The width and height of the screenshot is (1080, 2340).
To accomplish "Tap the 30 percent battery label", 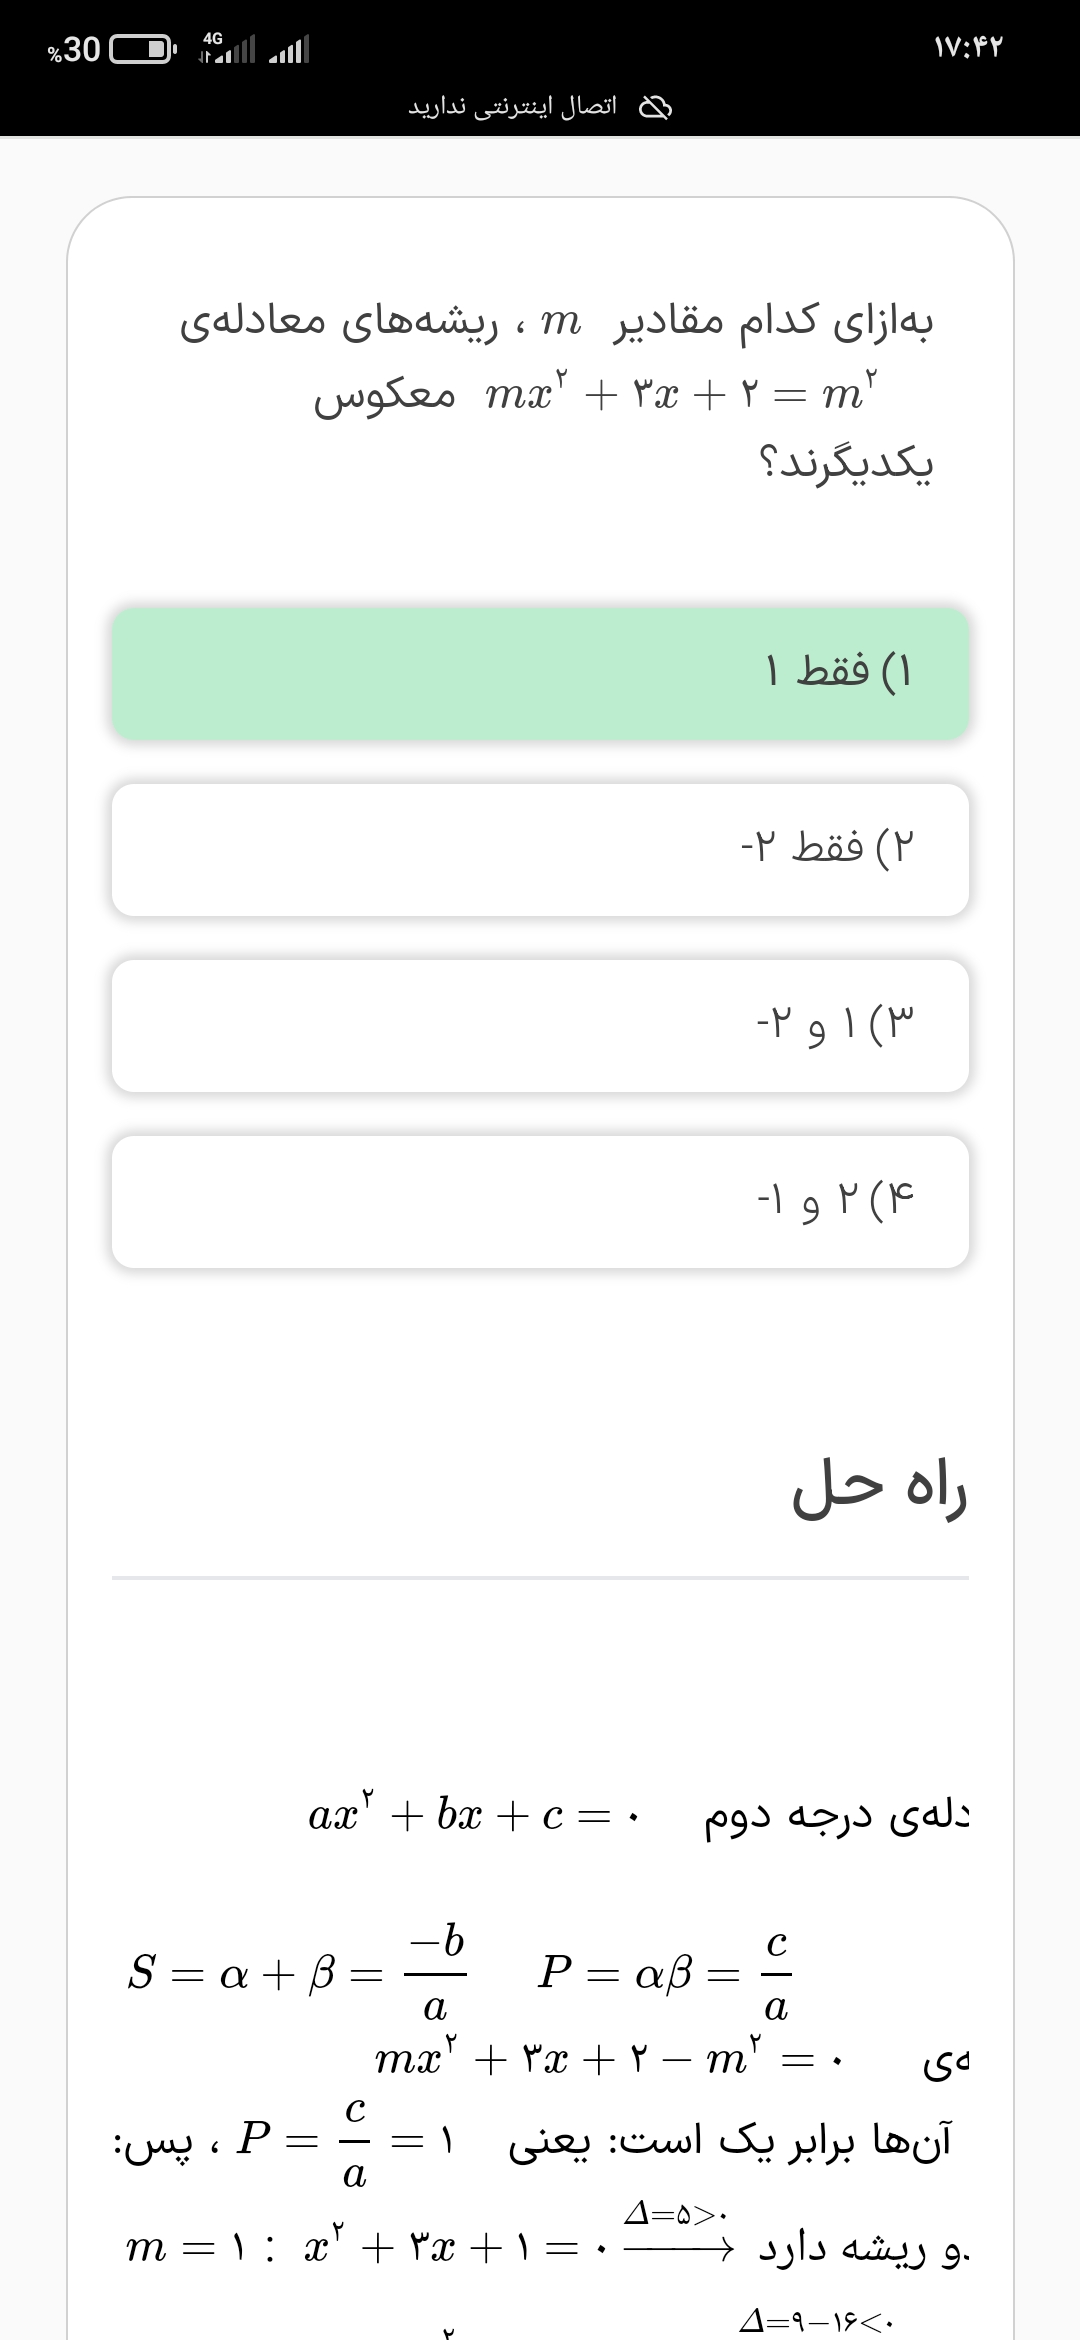I will pos(74,49).
